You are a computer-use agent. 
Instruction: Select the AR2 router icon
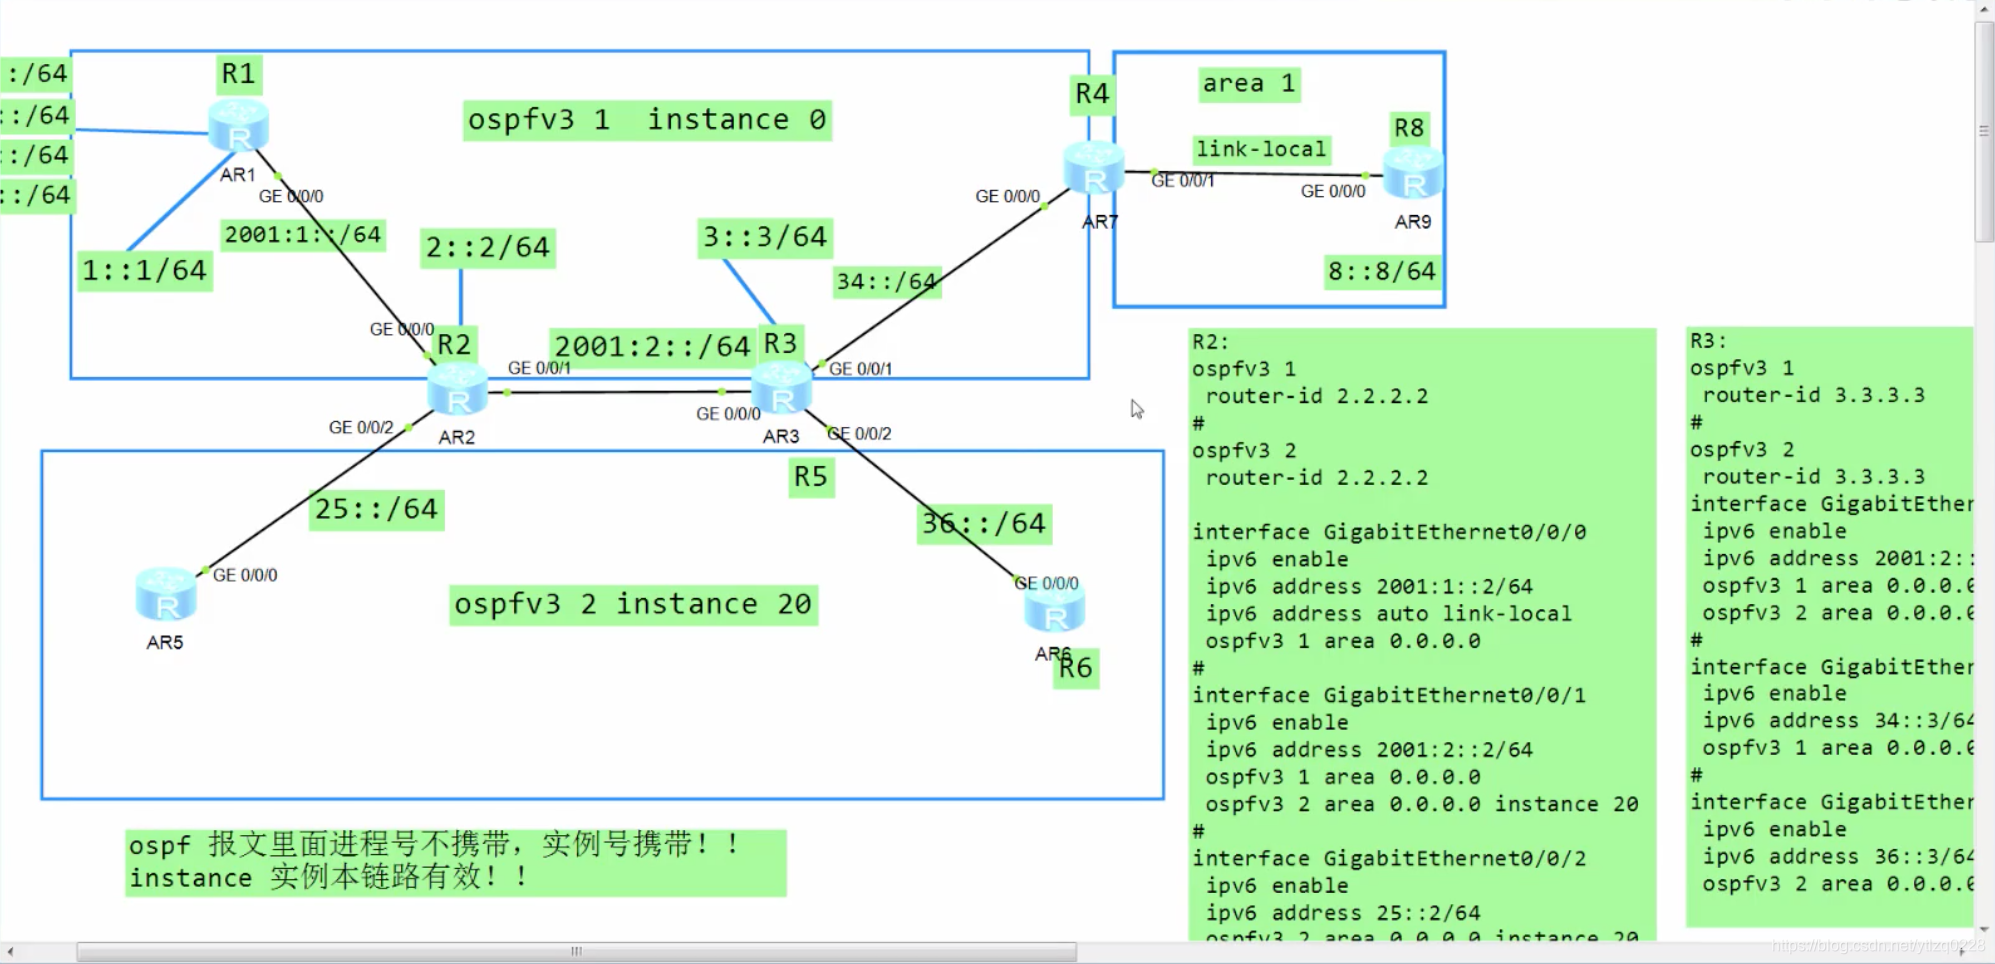click(x=457, y=390)
